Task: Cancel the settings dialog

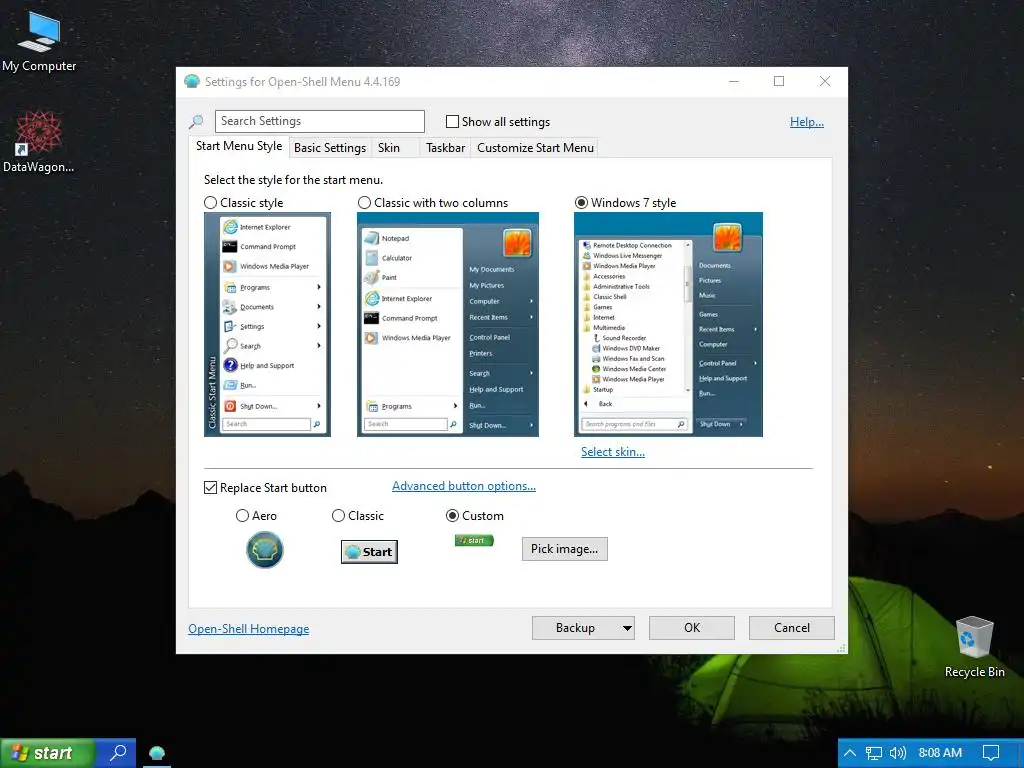Action: (x=792, y=628)
